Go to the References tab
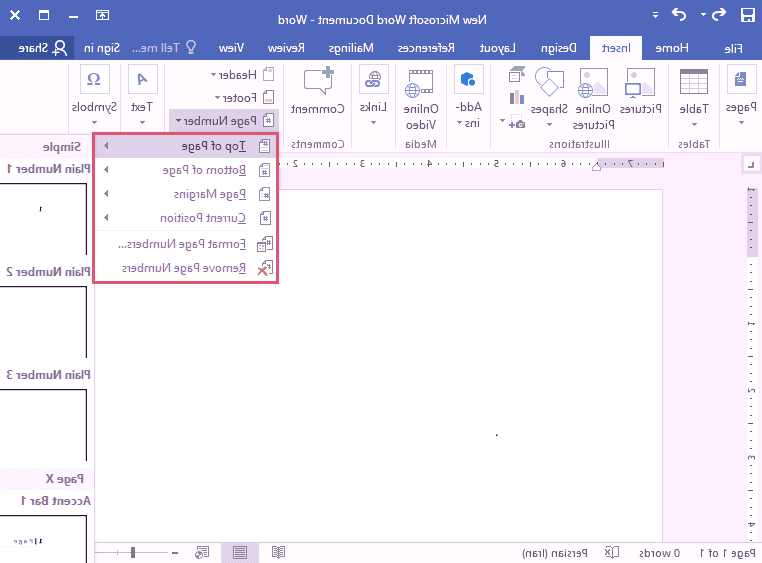762x563 pixels. (x=426, y=48)
